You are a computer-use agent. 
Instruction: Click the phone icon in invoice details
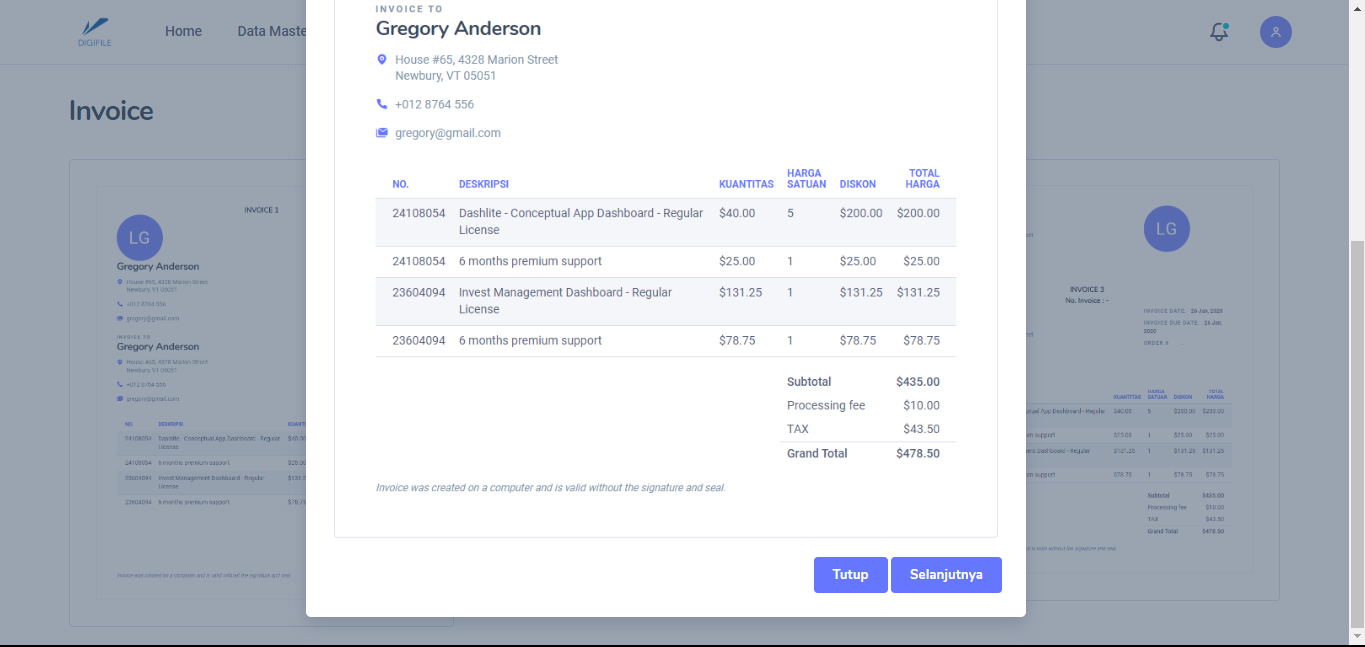coord(382,104)
